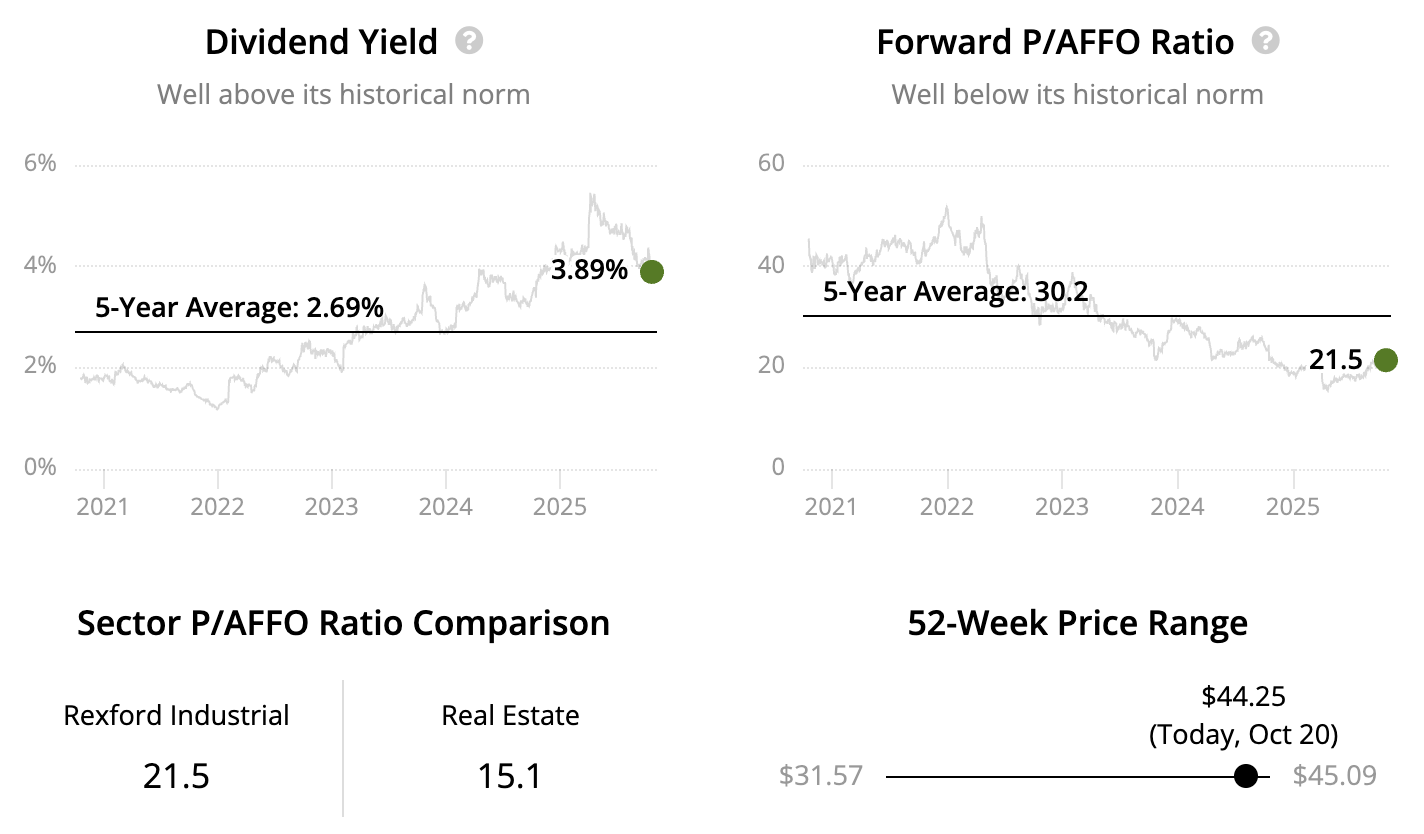Select the 5-Year Average: 2.69% label

(x=239, y=308)
